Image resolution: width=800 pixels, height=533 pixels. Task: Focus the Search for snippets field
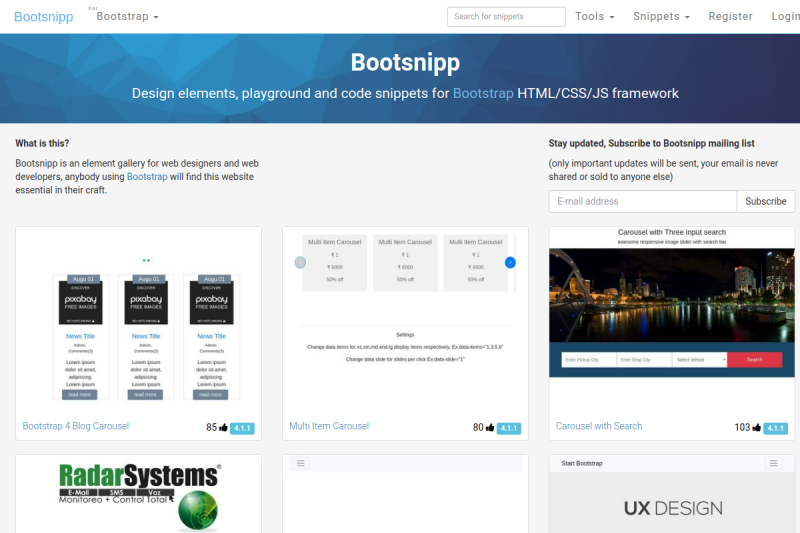506,16
